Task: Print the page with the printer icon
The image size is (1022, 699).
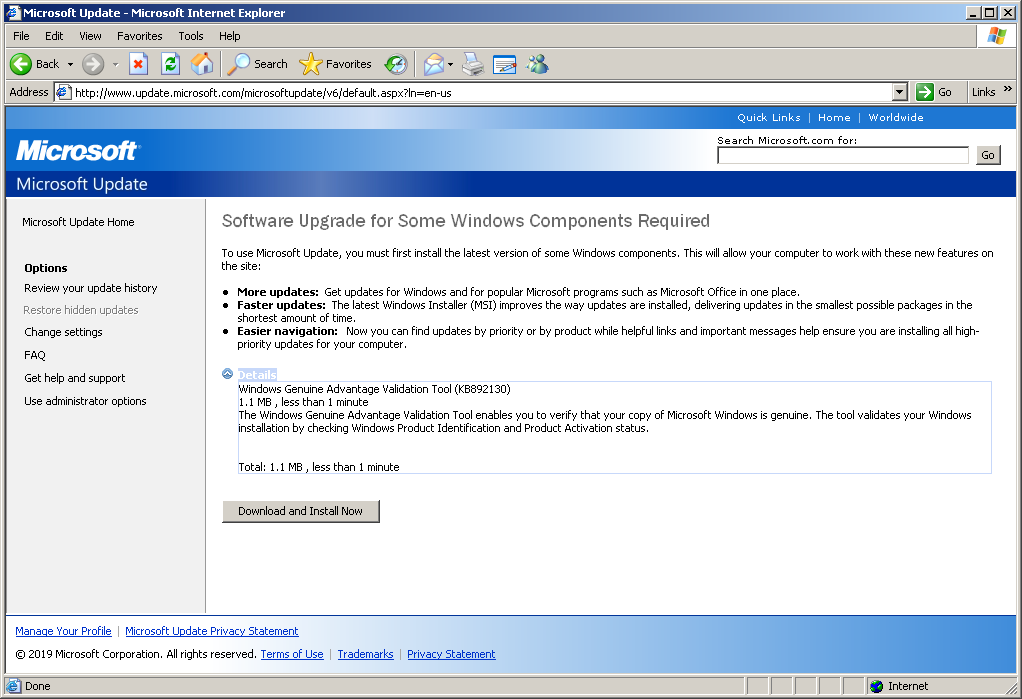Action: pyautogui.click(x=473, y=64)
